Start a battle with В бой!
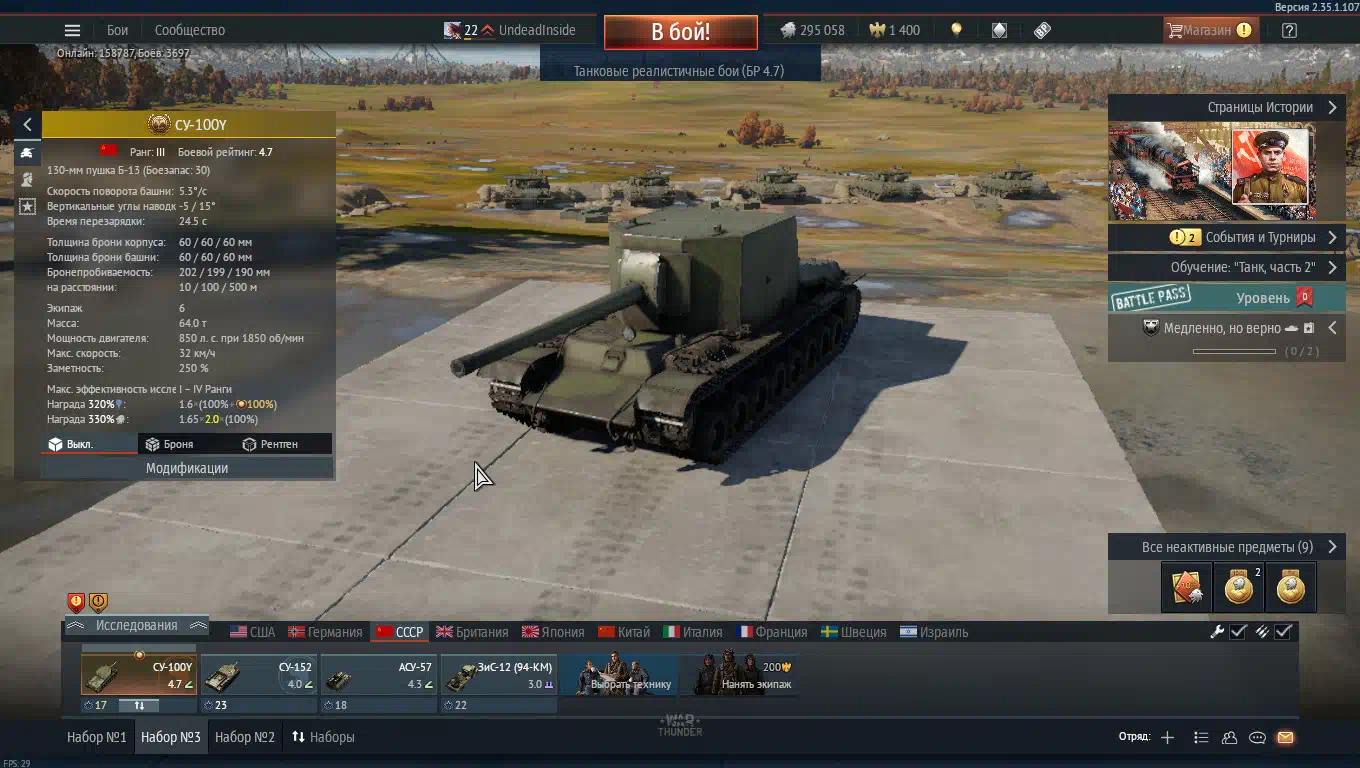The width and height of the screenshot is (1360, 768). (681, 32)
